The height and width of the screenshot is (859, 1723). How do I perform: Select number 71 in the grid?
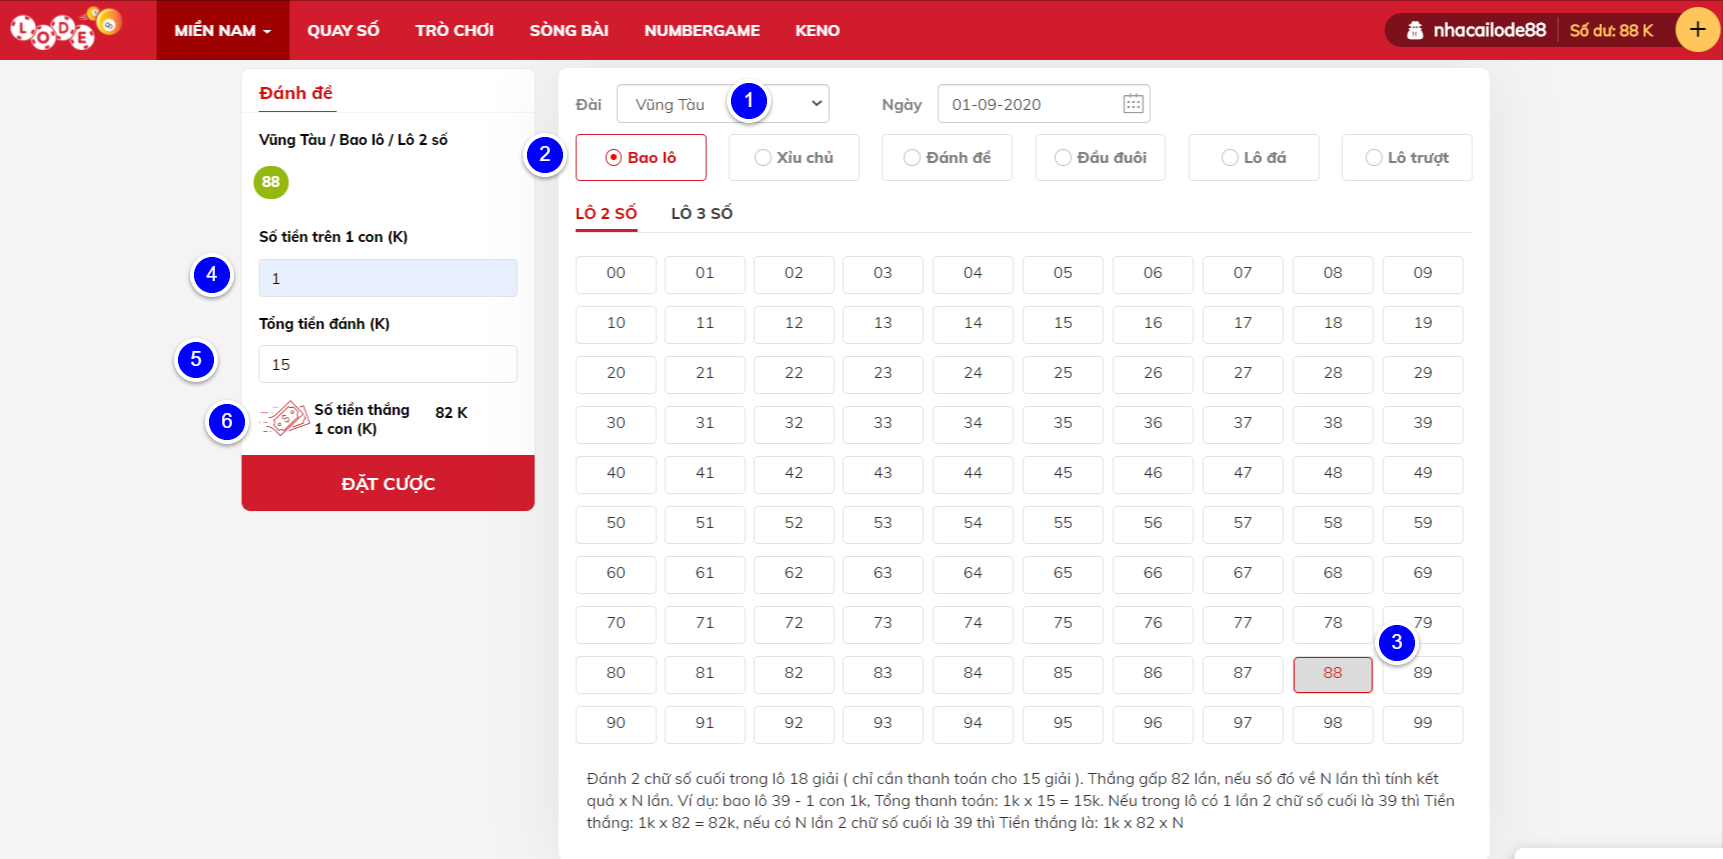click(705, 624)
